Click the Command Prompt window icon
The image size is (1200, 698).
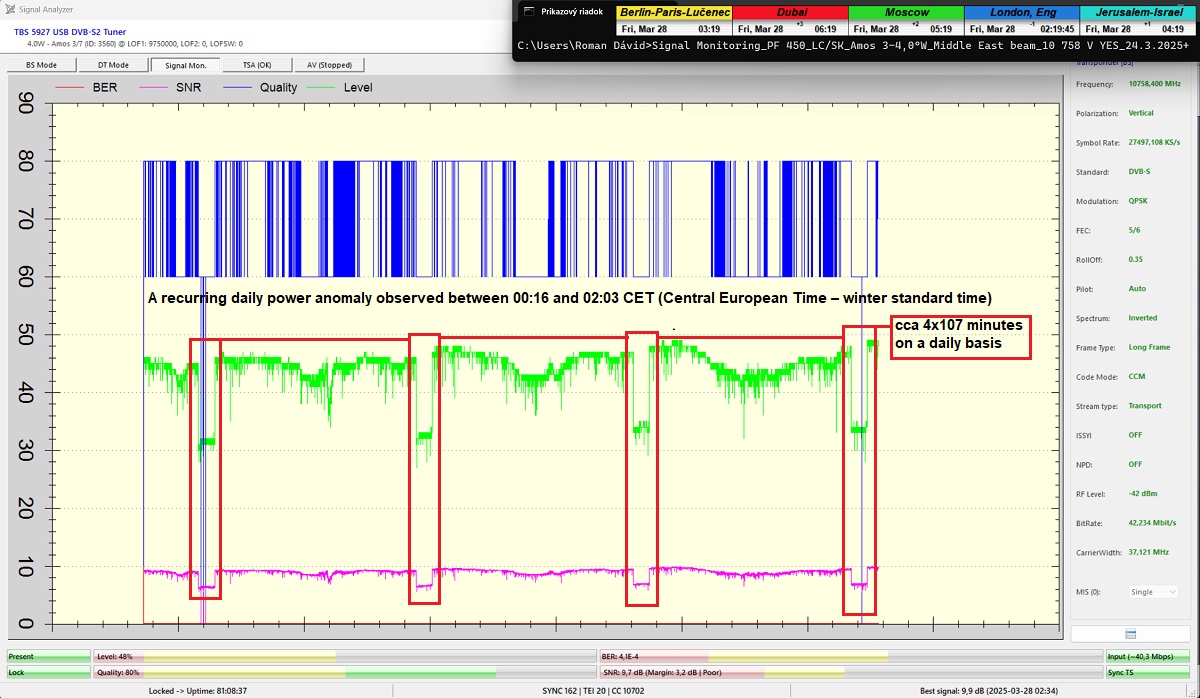tap(529, 12)
